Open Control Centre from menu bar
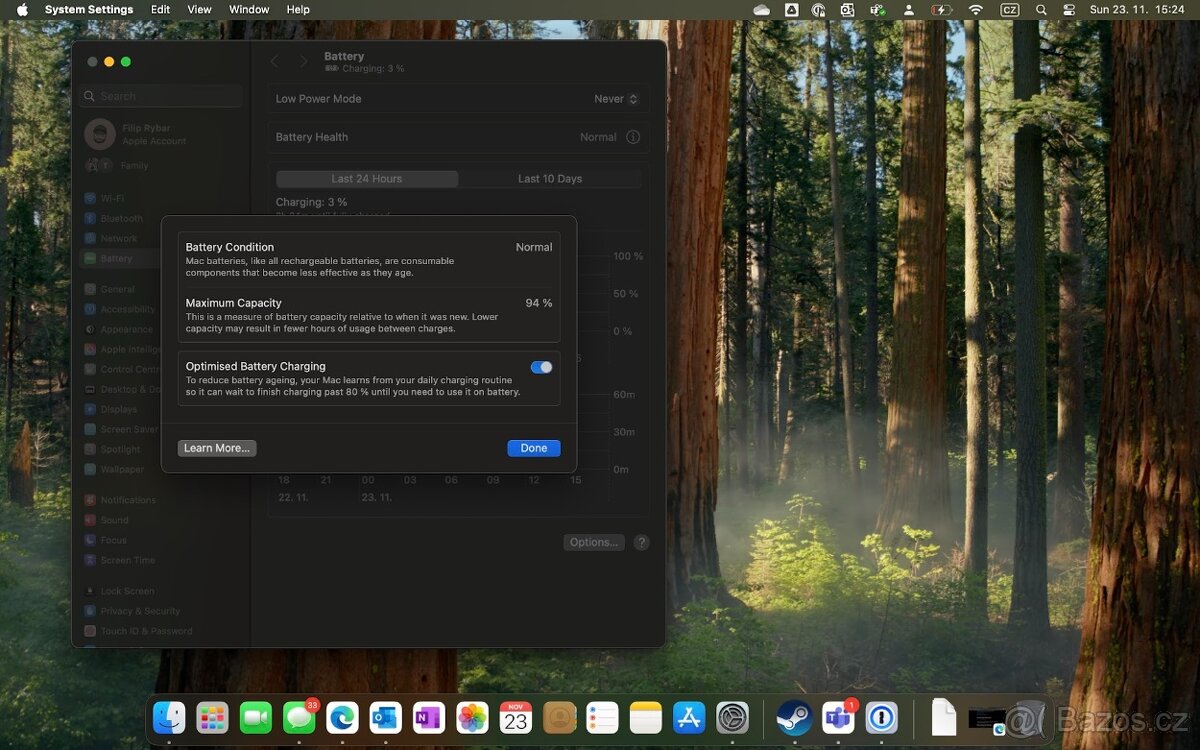 tap(1069, 9)
